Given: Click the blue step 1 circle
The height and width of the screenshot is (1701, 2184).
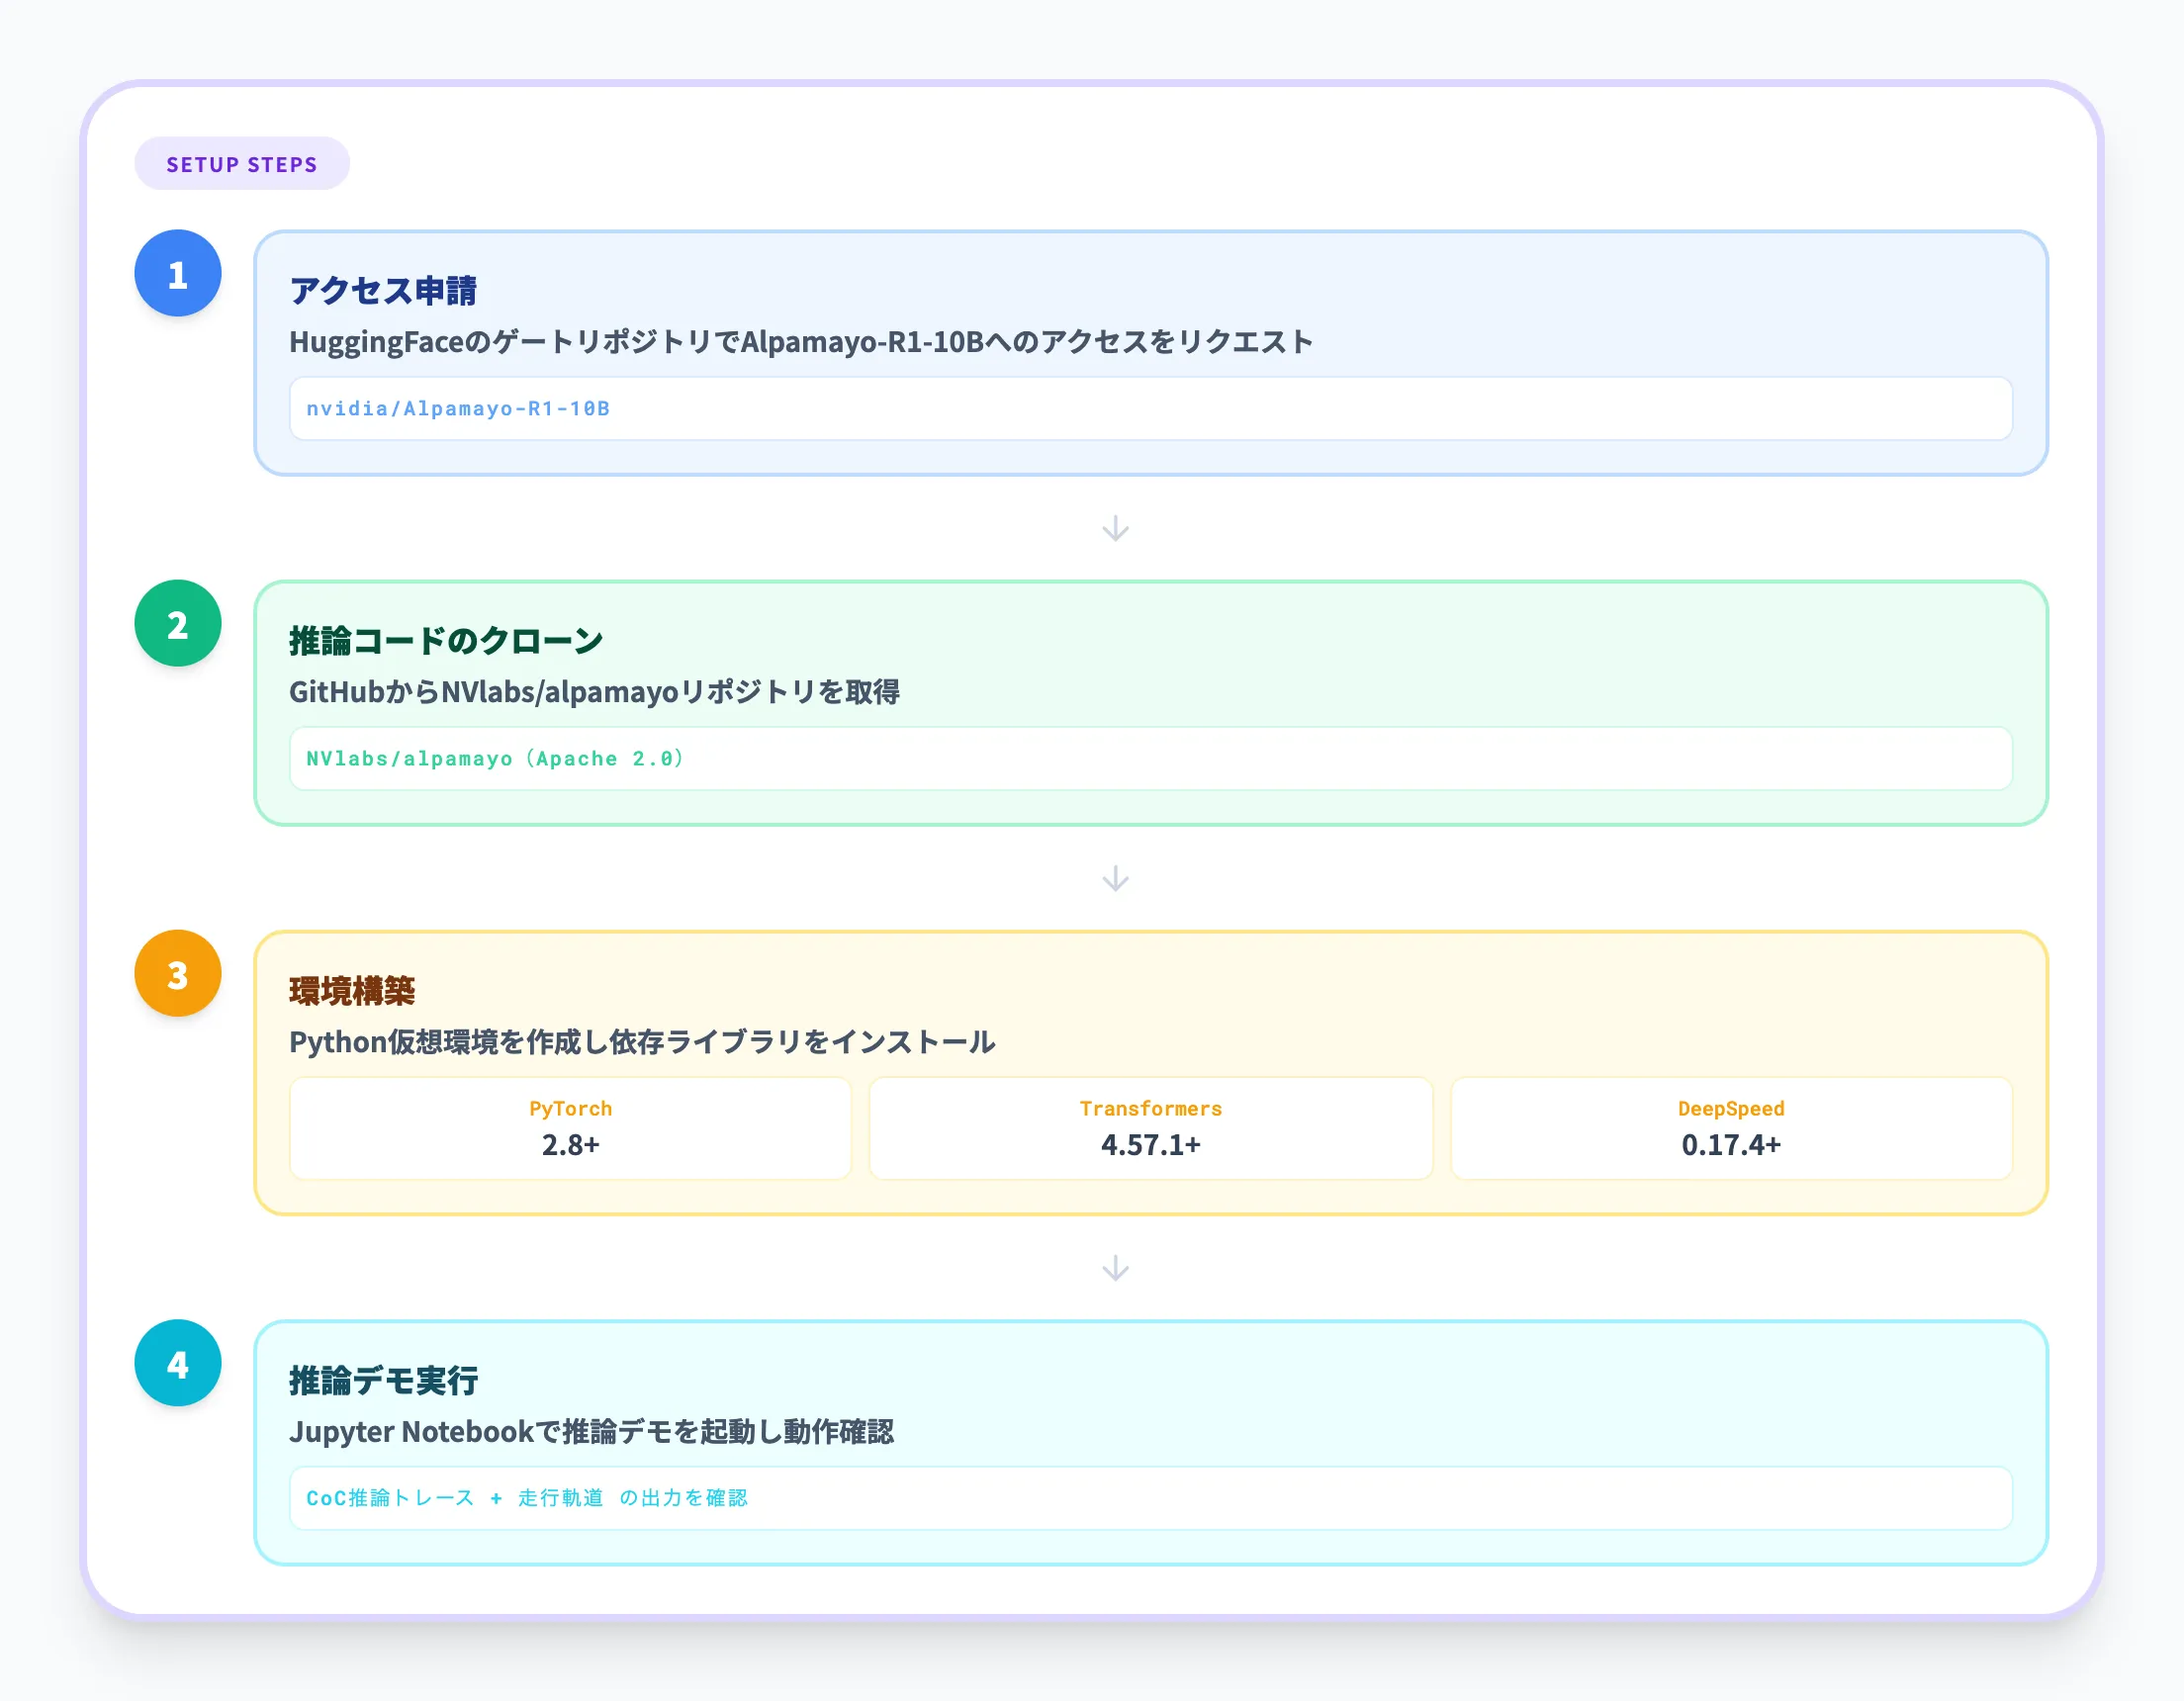Looking at the screenshot, I should [x=178, y=274].
